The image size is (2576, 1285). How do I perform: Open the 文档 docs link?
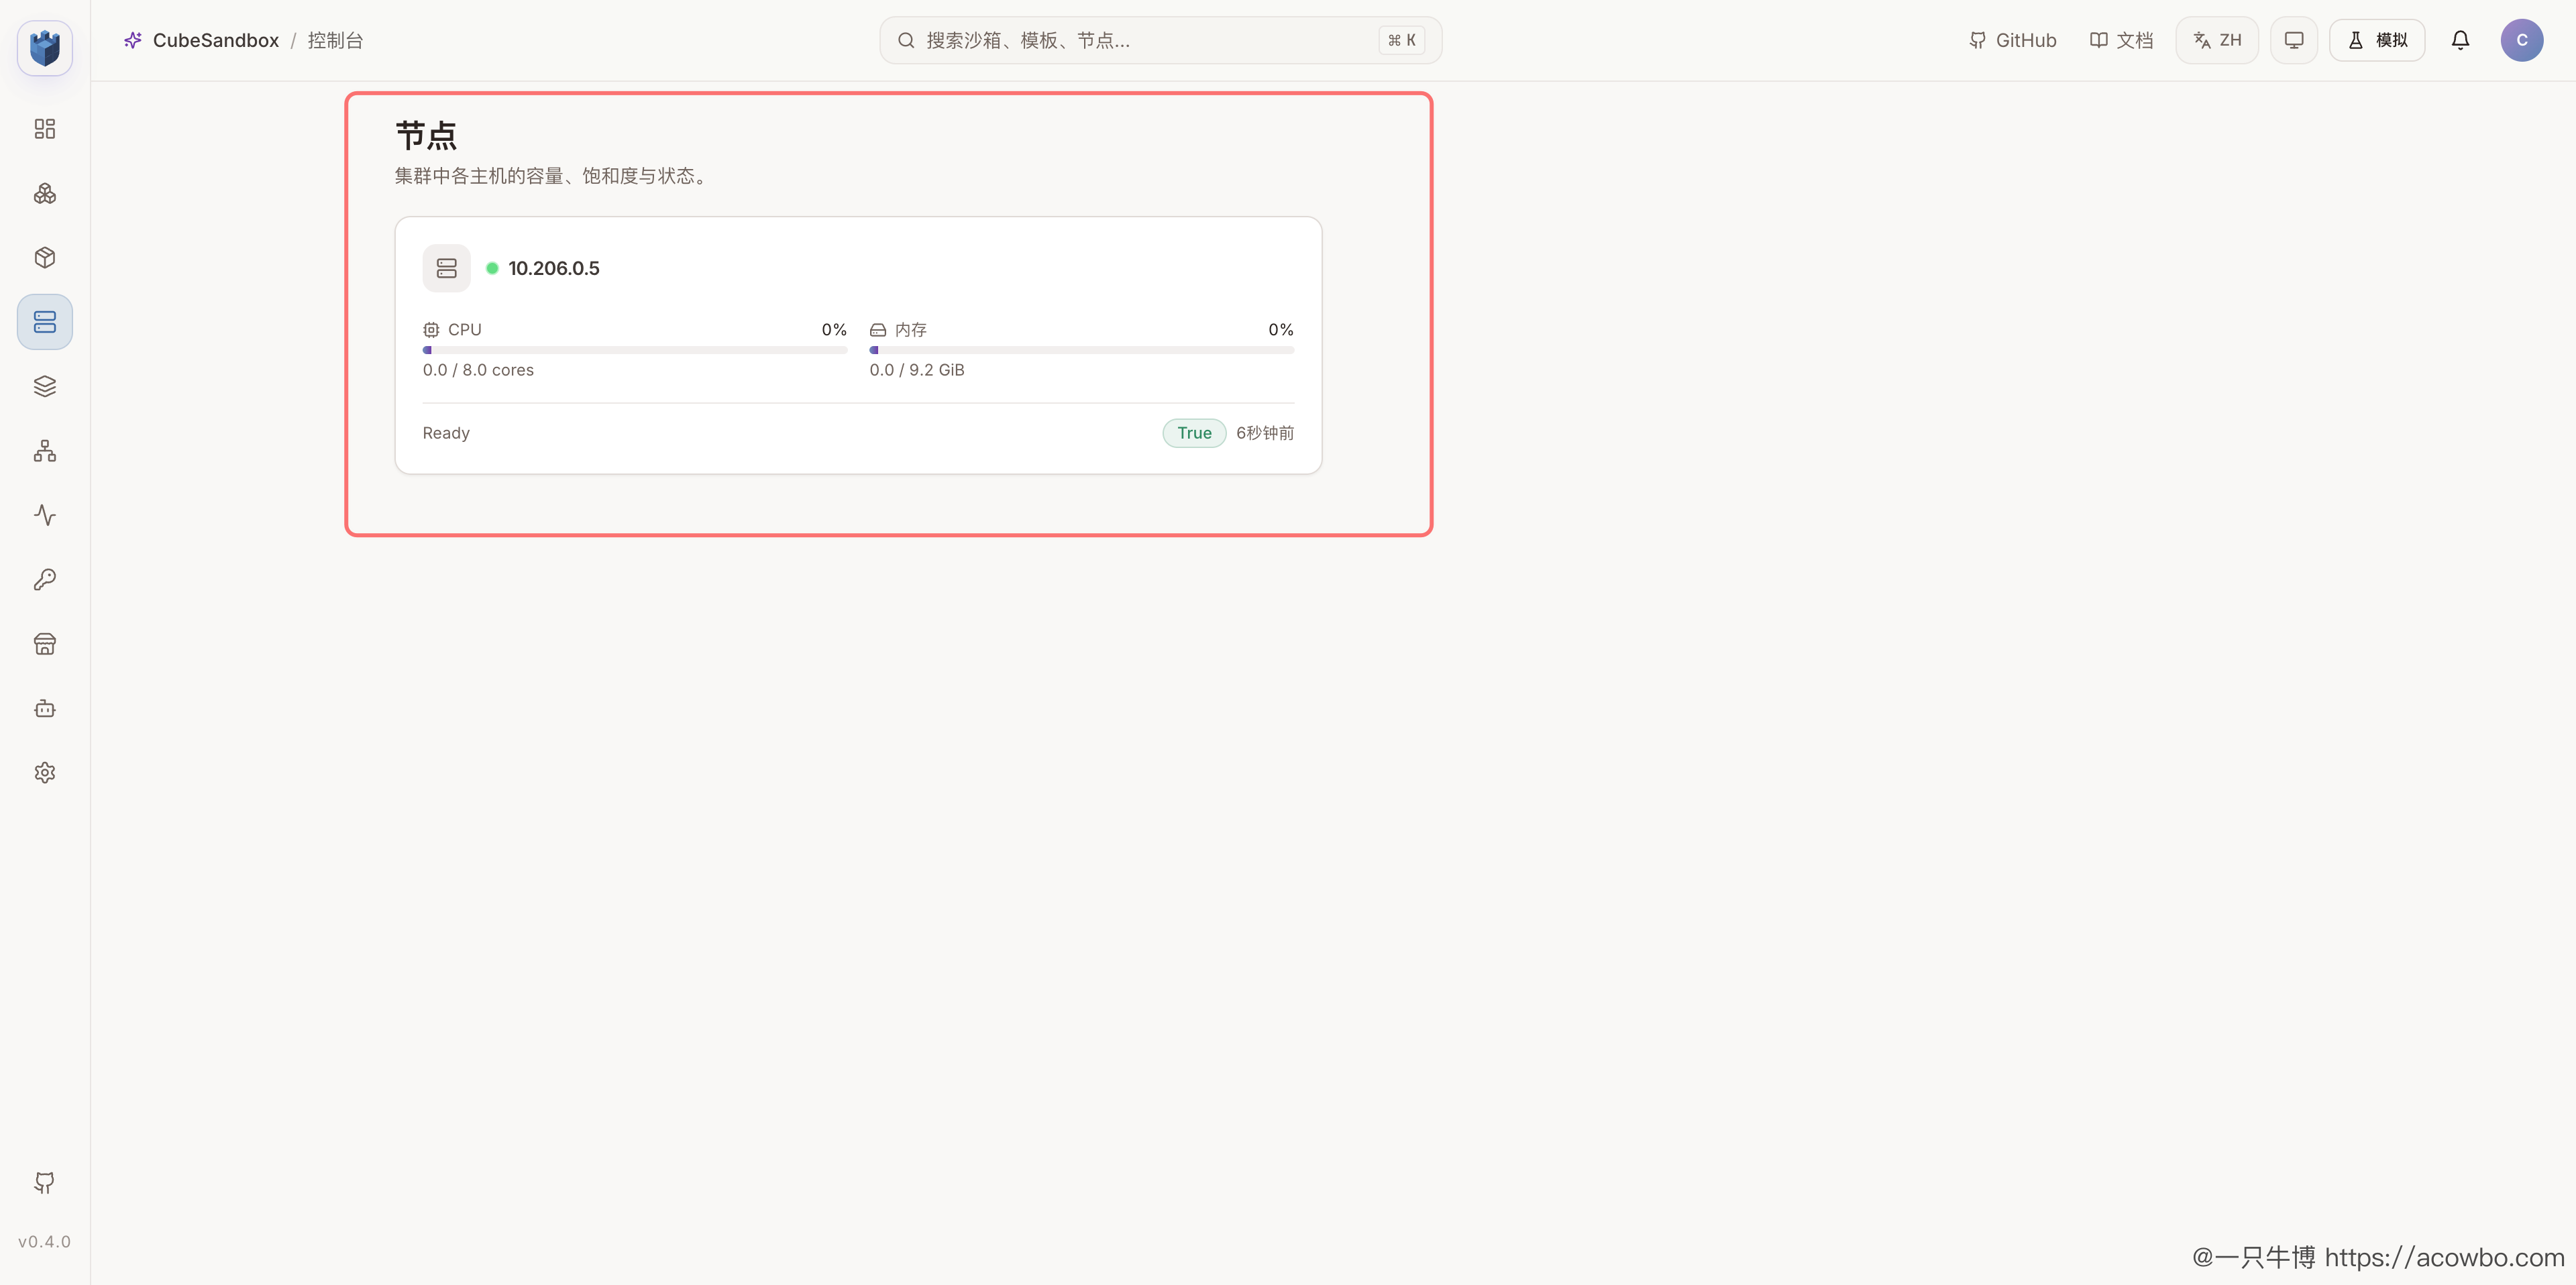(2121, 40)
